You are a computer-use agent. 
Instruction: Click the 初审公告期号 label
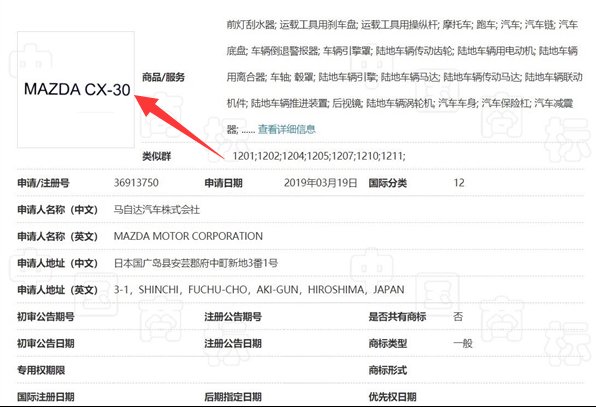coord(46,316)
